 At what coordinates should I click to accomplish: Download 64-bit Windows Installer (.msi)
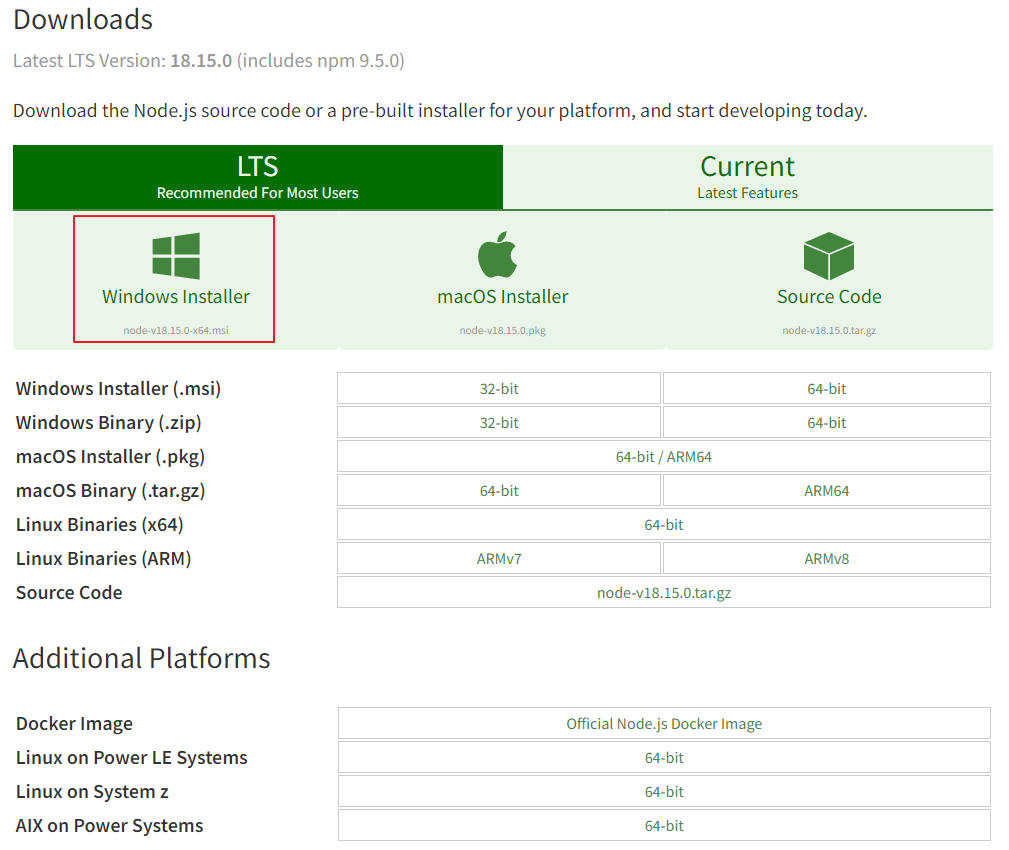click(x=827, y=389)
